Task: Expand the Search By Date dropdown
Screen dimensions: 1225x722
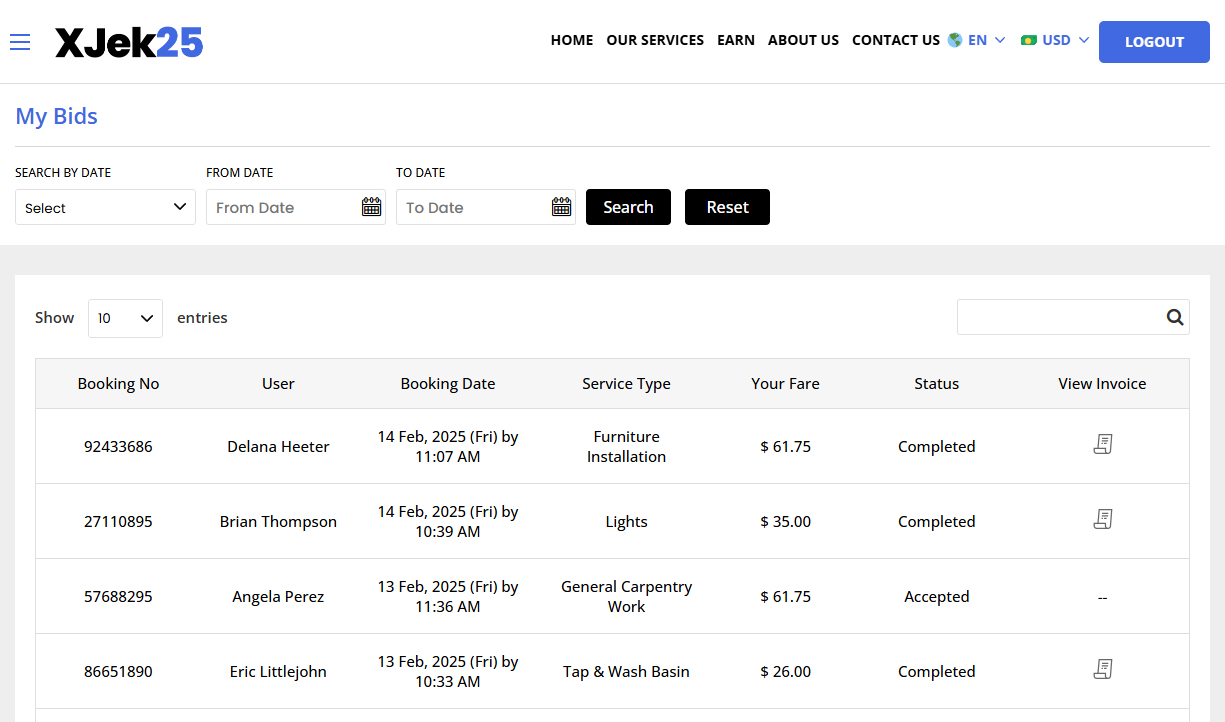Action: [105, 207]
